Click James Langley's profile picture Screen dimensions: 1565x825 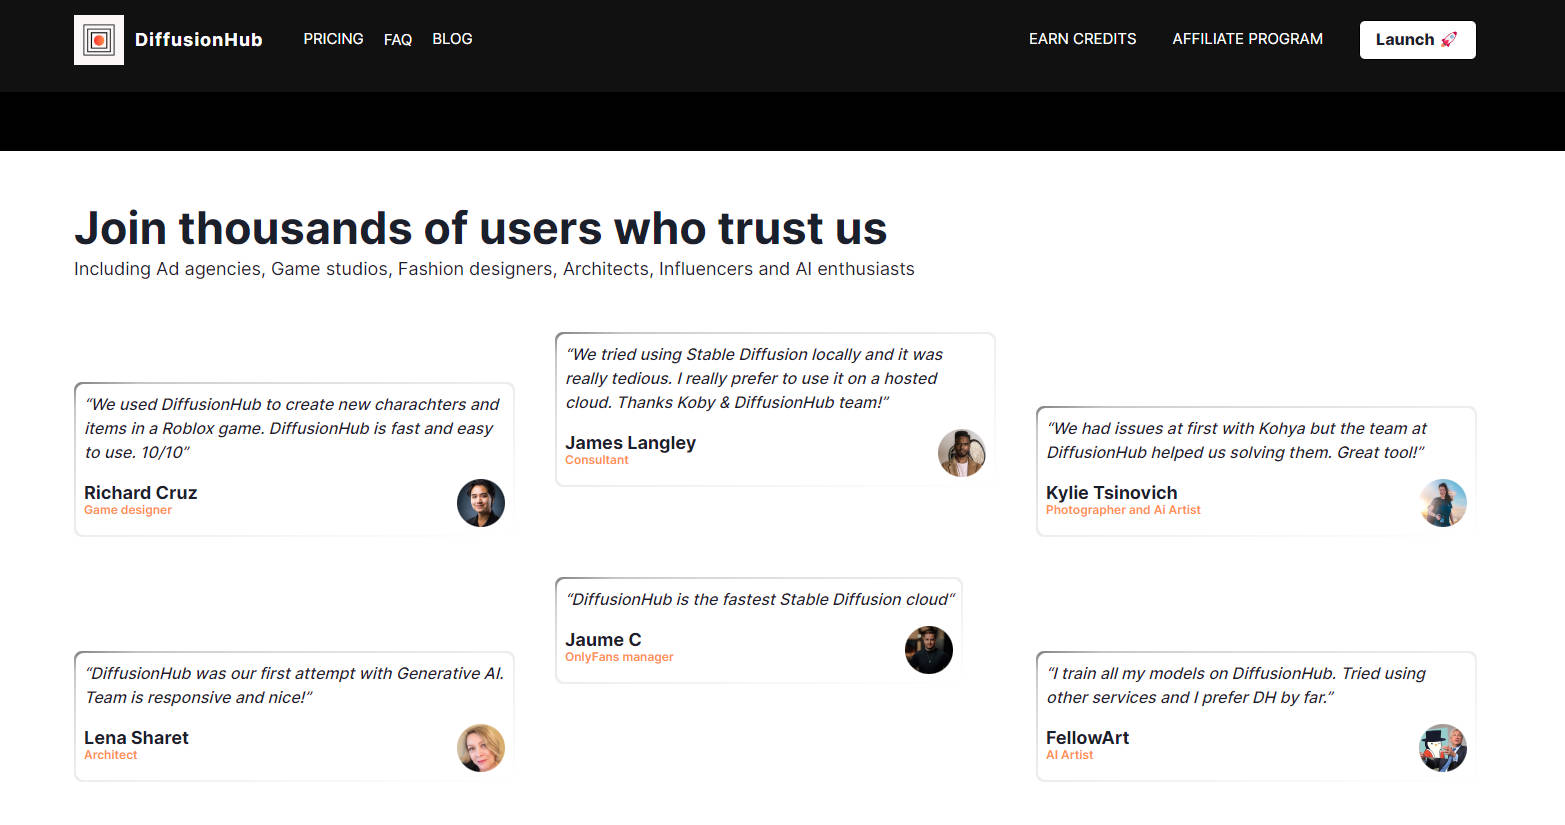[x=961, y=452]
